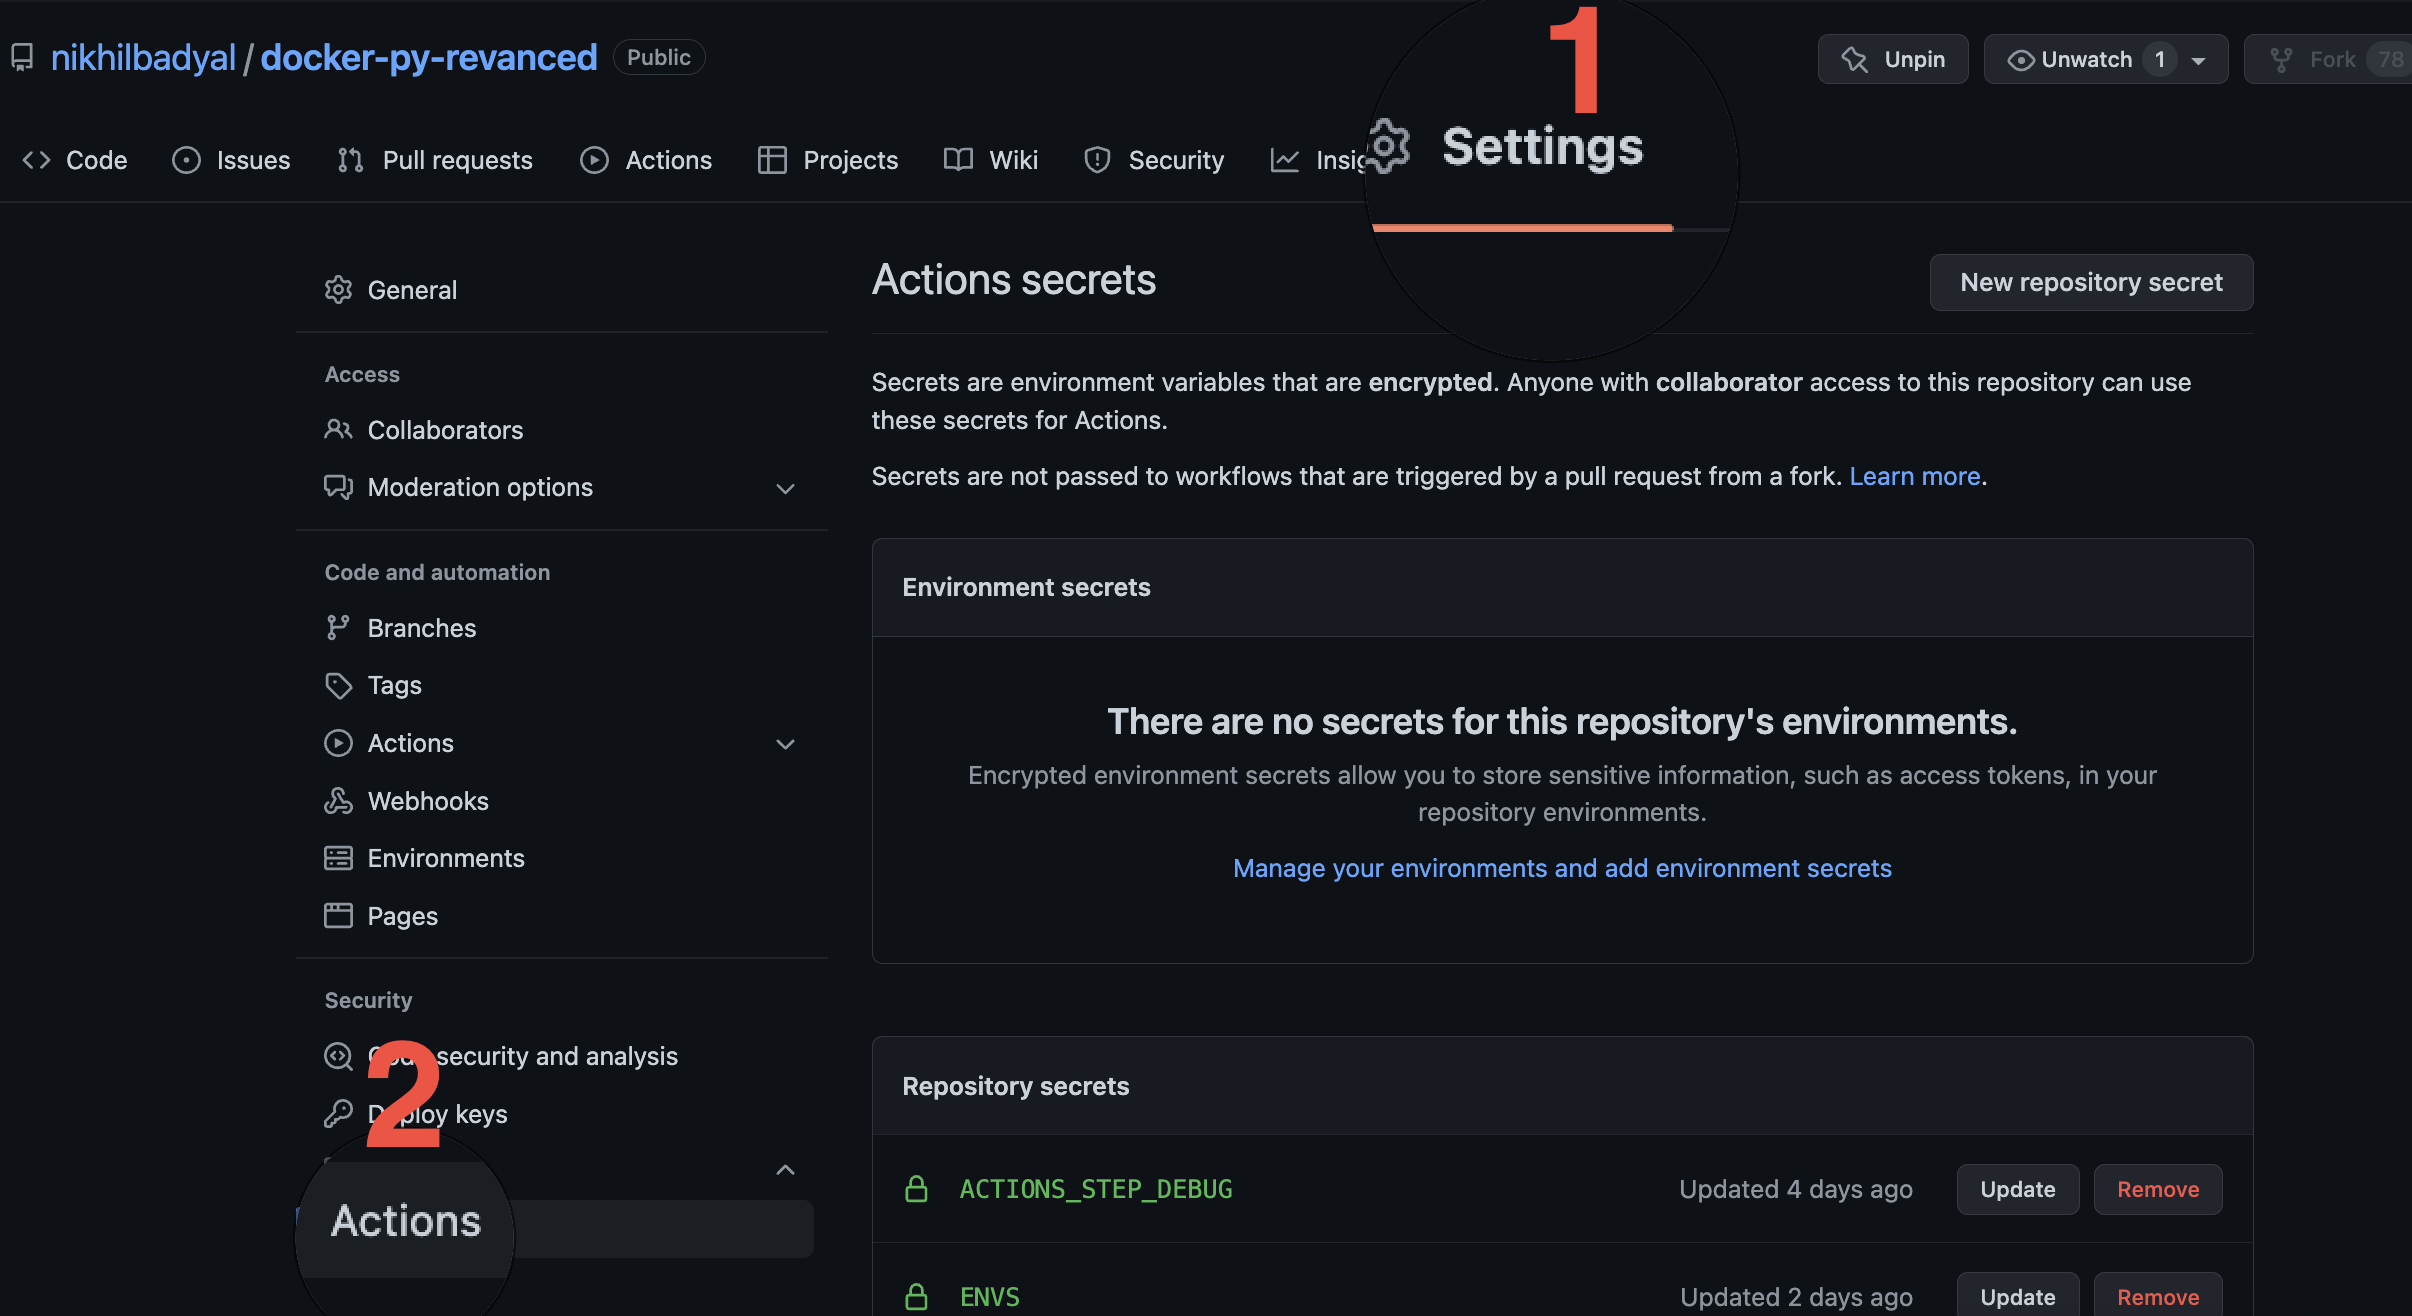Remove the ACTIONS_STEP_DEBUG secret
The image size is (2412, 1316).
(x=2157, y=1189)
